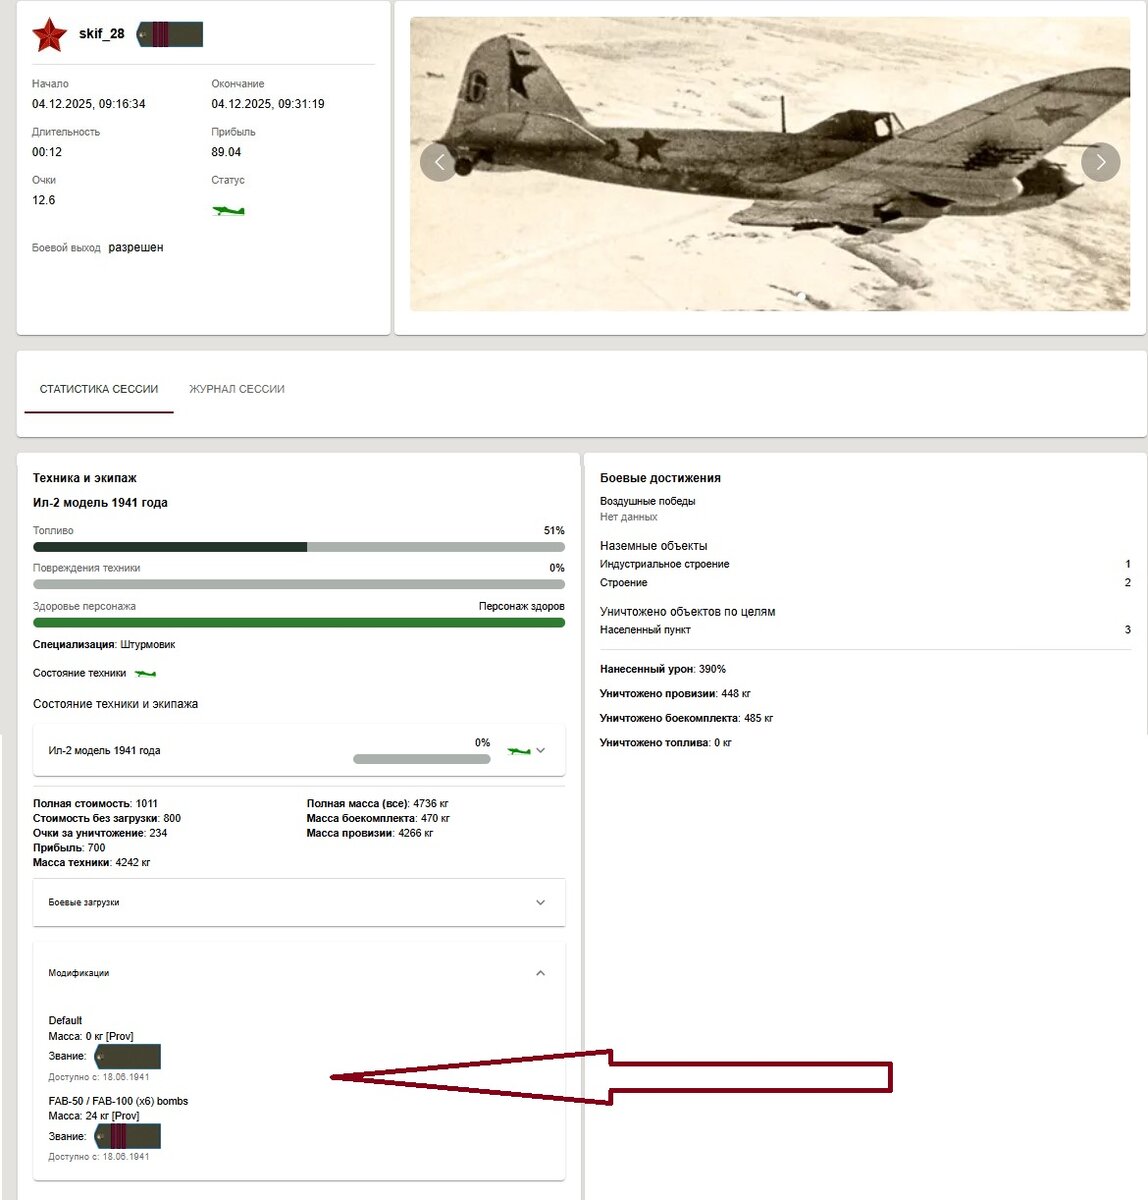This screenshot has height=1200, width=1148.
Task: Collapse the Модификации section
Action: click(x=541, y=973)
